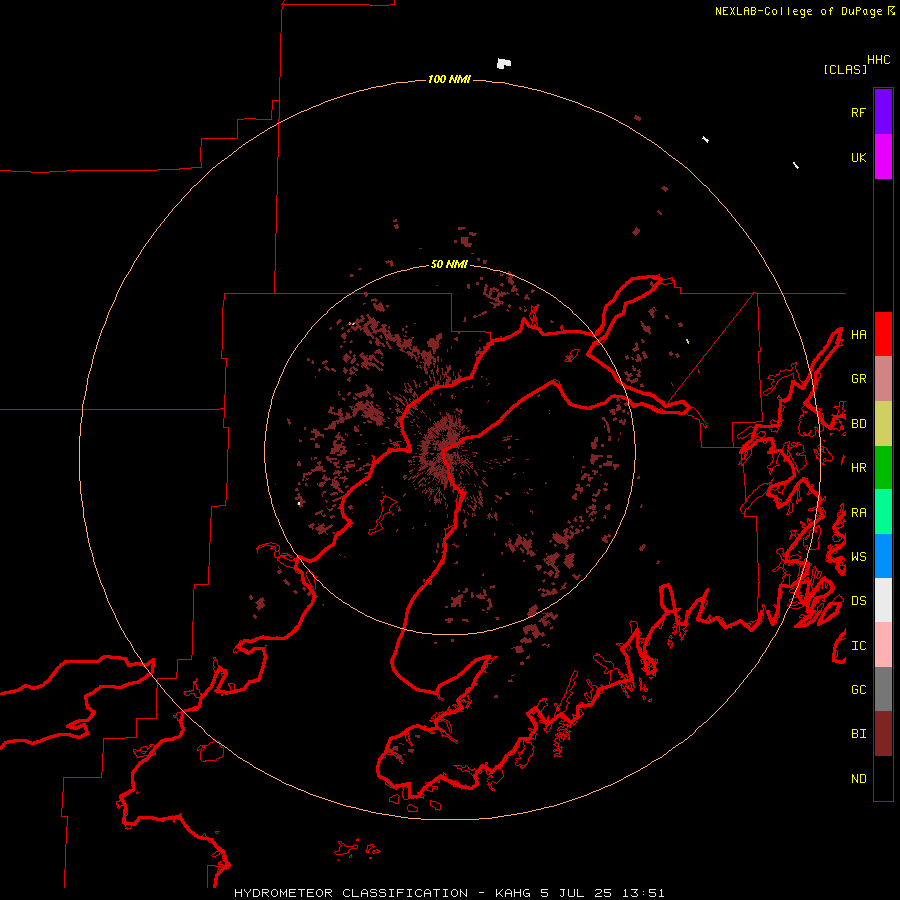The width and height of the screenshot is (900, 900).
Task: Click the ND legend label
Action: click(x=859, y=779)
